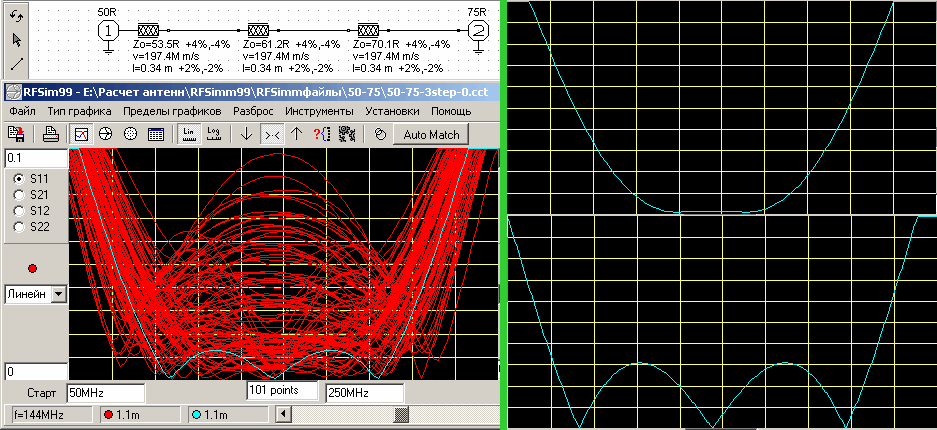Open the Разброс menu

(x=253, y=111)
